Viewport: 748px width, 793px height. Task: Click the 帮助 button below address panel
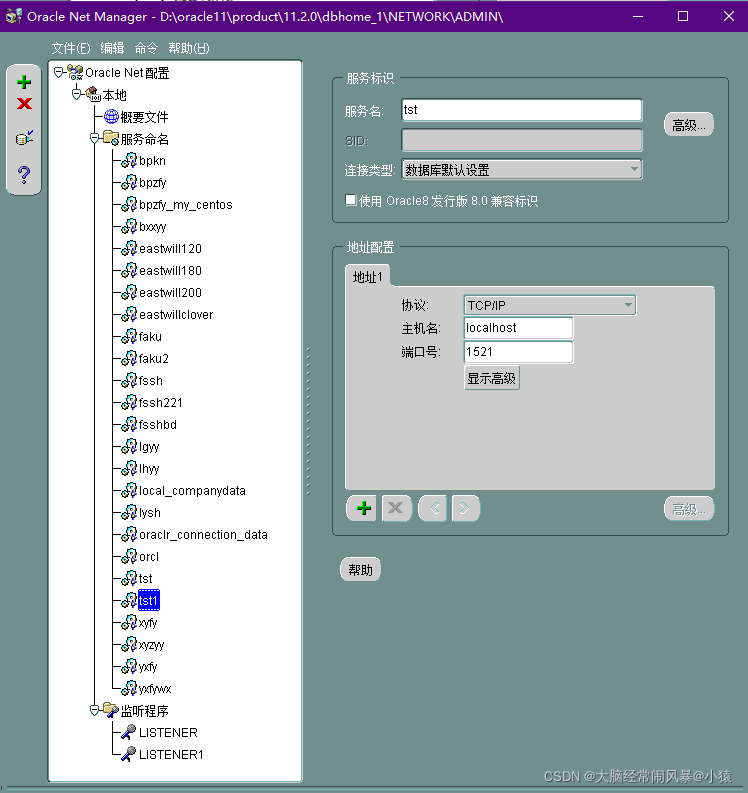coord(360,570)
